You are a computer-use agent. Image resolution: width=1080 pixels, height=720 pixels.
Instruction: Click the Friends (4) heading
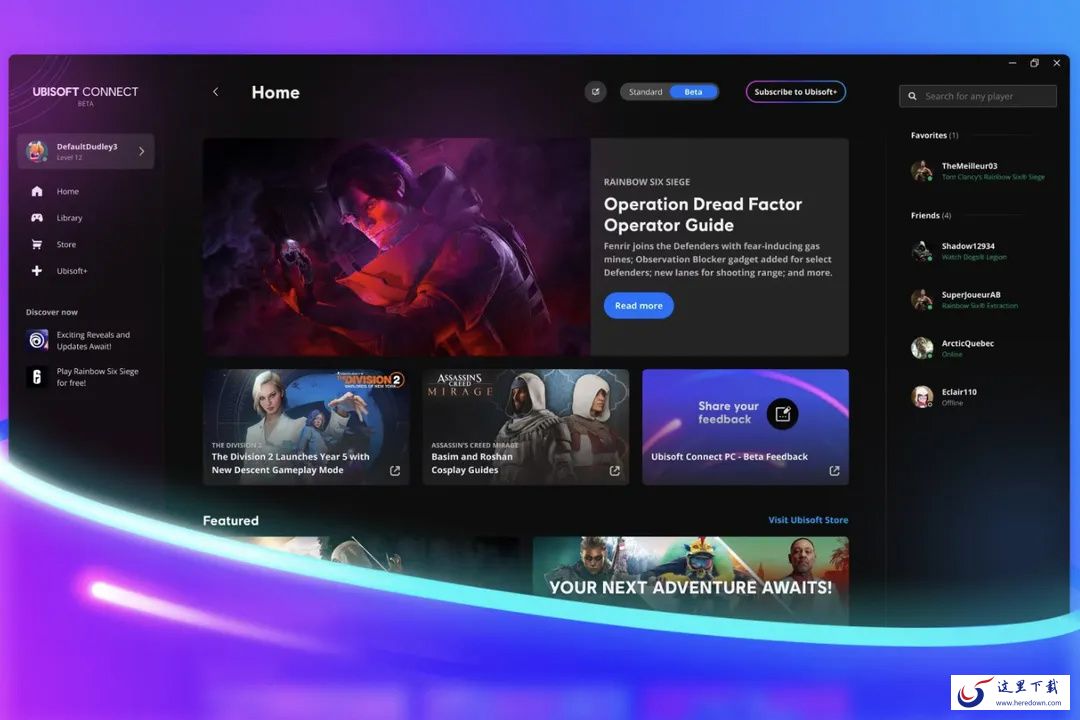(x=931, y=216)
